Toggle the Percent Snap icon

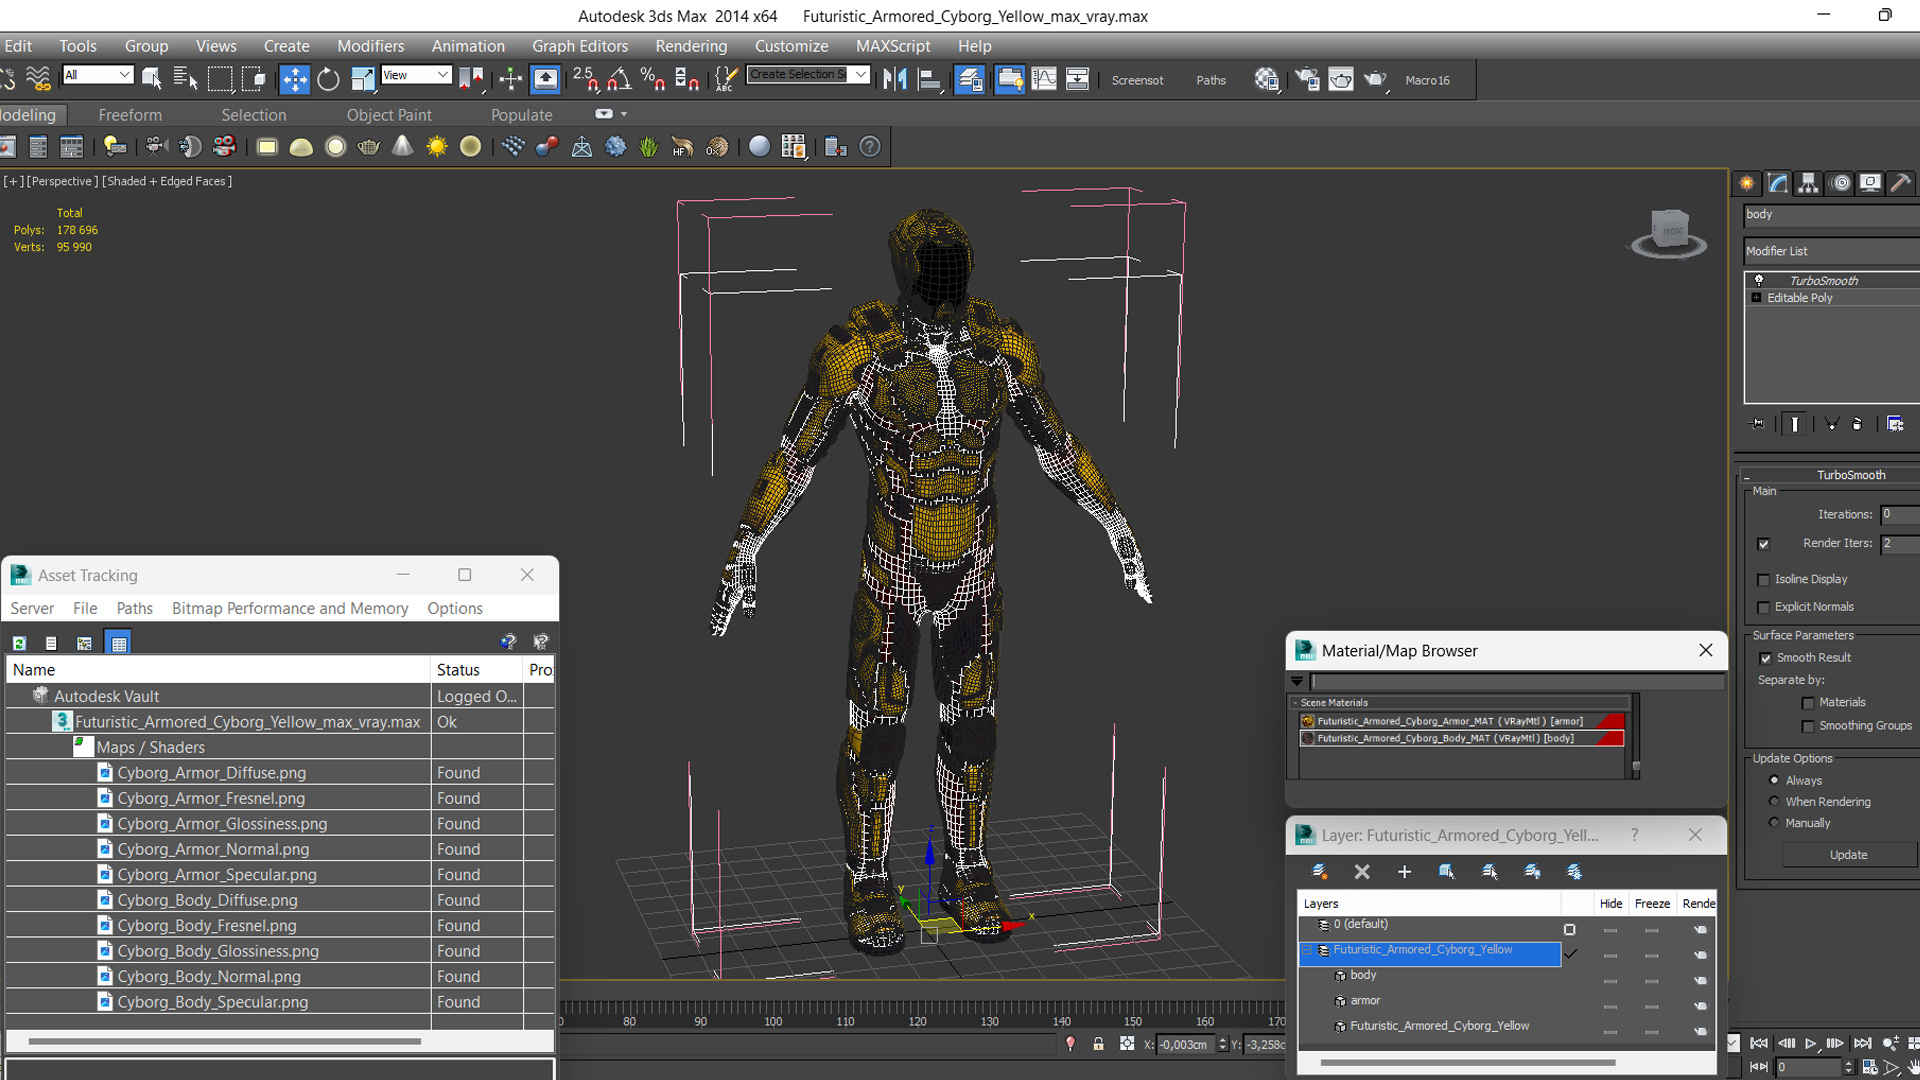click(x=653, y=80)
